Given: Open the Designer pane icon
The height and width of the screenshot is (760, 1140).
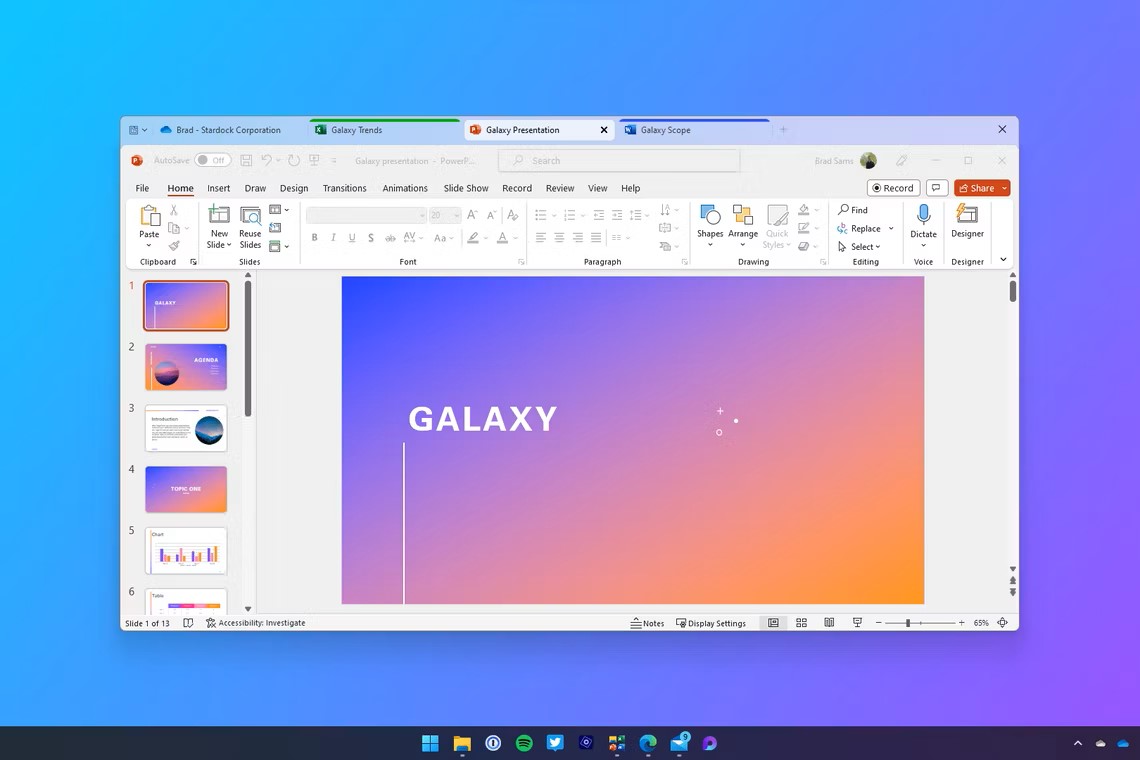Looking at the screenshot, I should [x=967, y=215].
